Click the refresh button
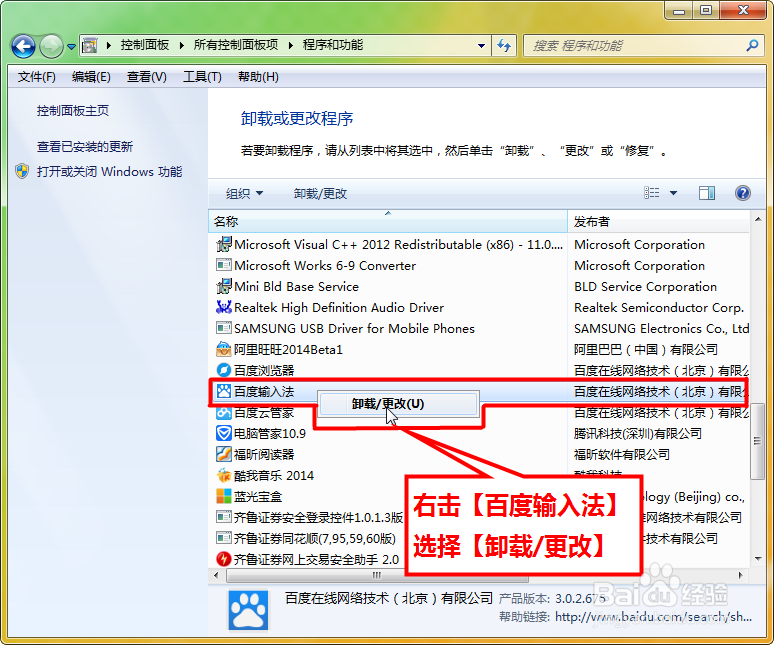774x645 pixels. click(x=504, y=46)
